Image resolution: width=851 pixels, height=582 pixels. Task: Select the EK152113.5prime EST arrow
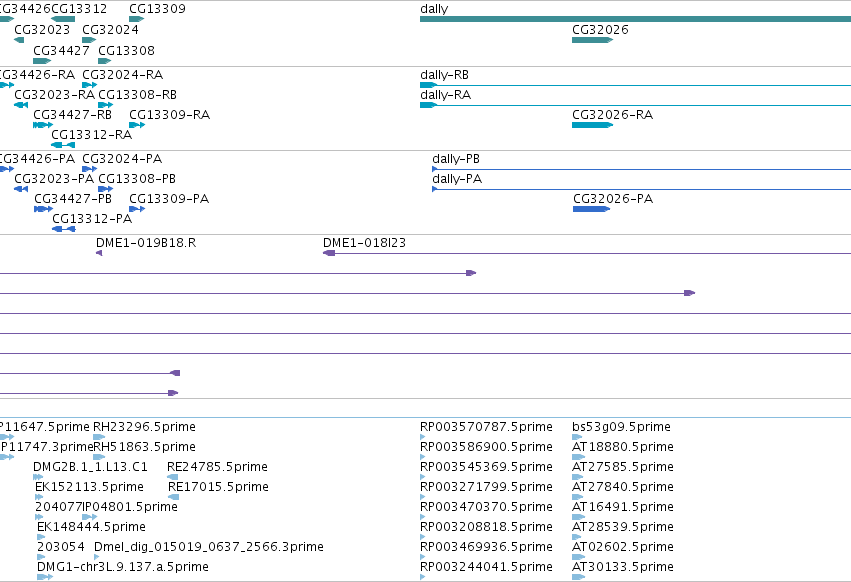point(39,497)
